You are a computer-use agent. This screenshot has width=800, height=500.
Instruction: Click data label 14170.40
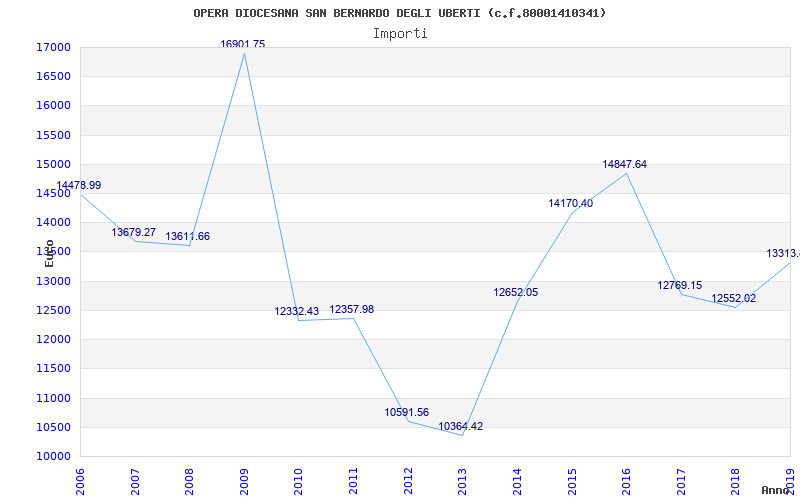coord(570,203)
